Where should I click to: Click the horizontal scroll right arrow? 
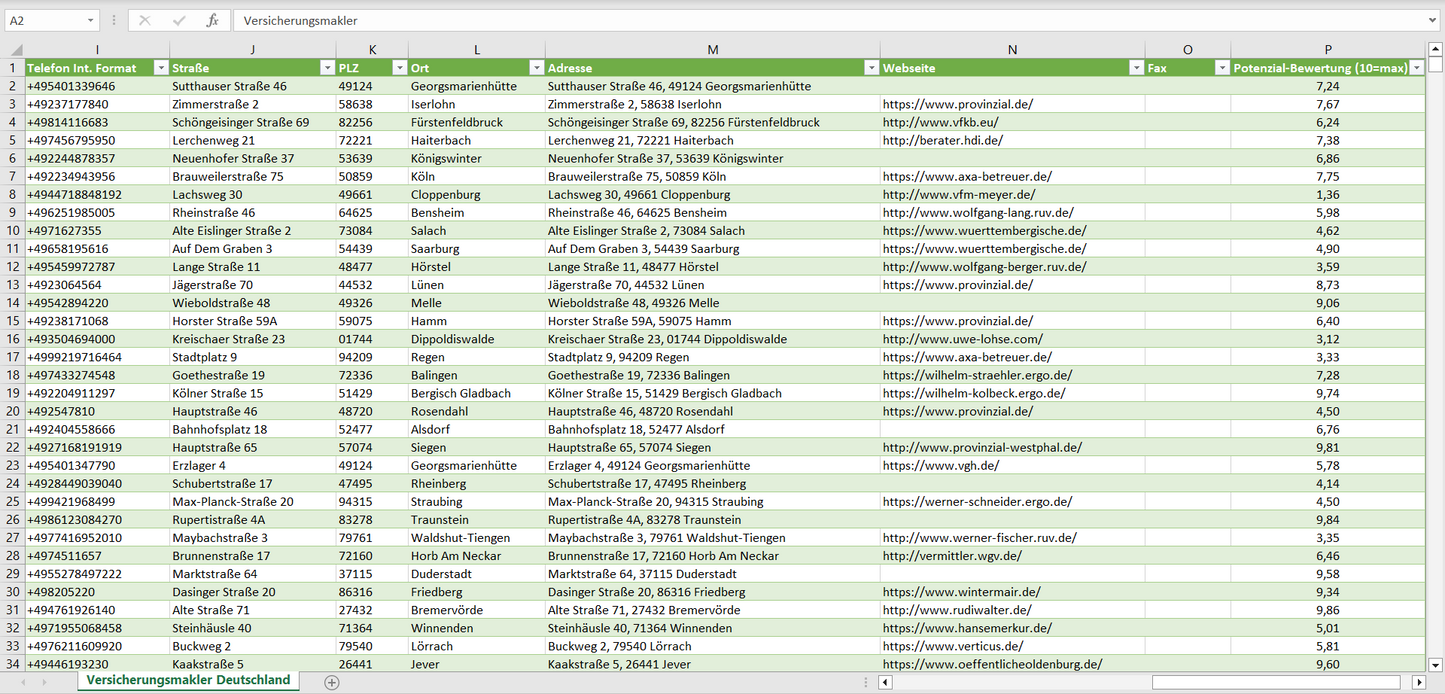click(1418, 682)
